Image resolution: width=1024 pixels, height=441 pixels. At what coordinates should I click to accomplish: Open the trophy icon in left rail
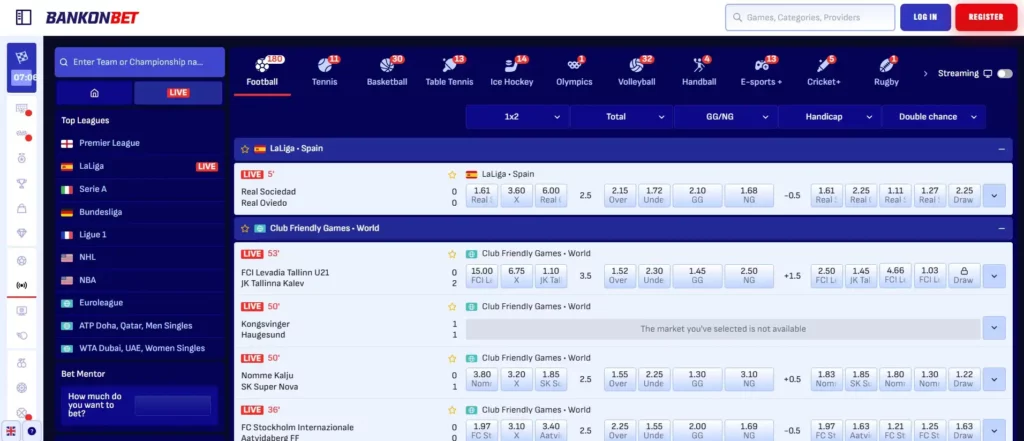click(x=22, y=184)
